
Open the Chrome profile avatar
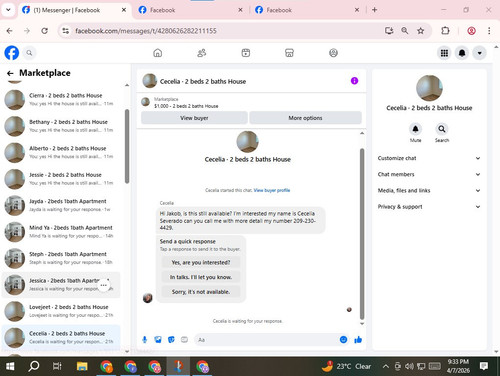pyautogui.click(x=471, y=31)
